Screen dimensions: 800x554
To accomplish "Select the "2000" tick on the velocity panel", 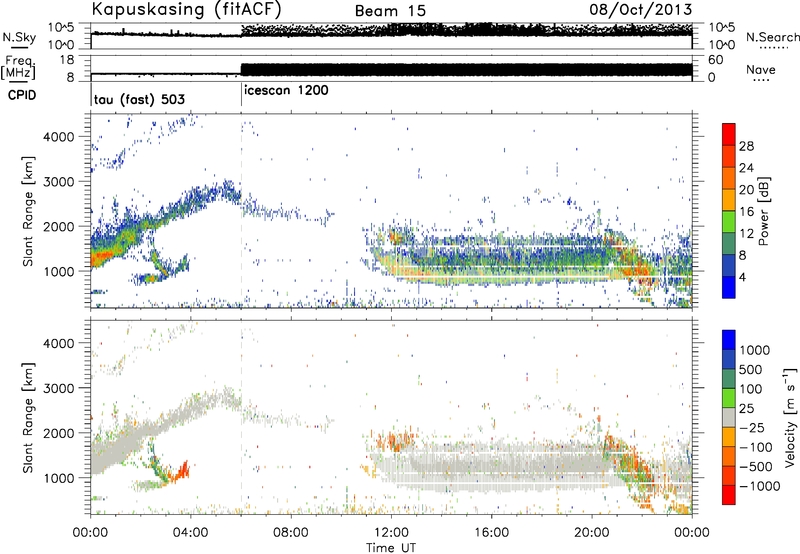I will pyautogui.click(x=58, y=433).
